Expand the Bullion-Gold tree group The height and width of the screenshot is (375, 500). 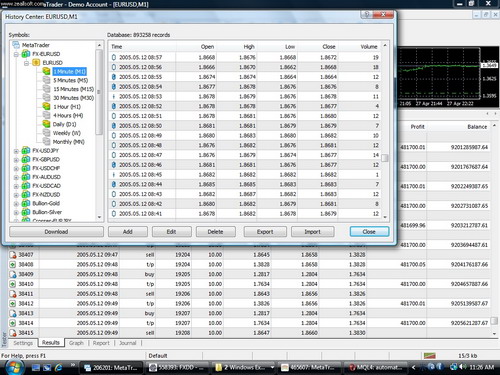click(16, 204)
